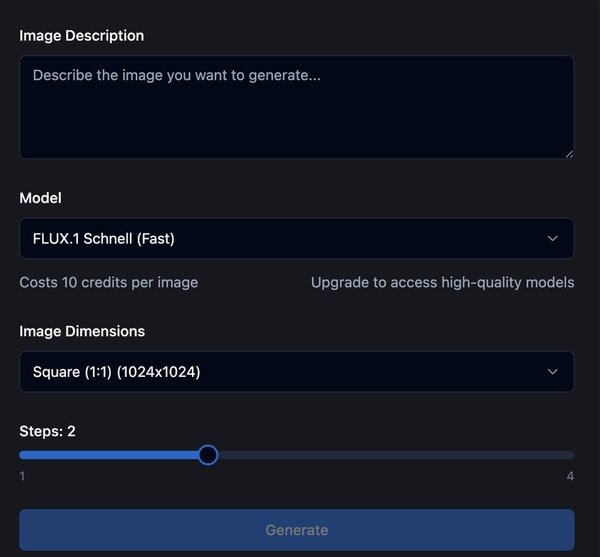Click the text area resize handle

click(569, 153)
